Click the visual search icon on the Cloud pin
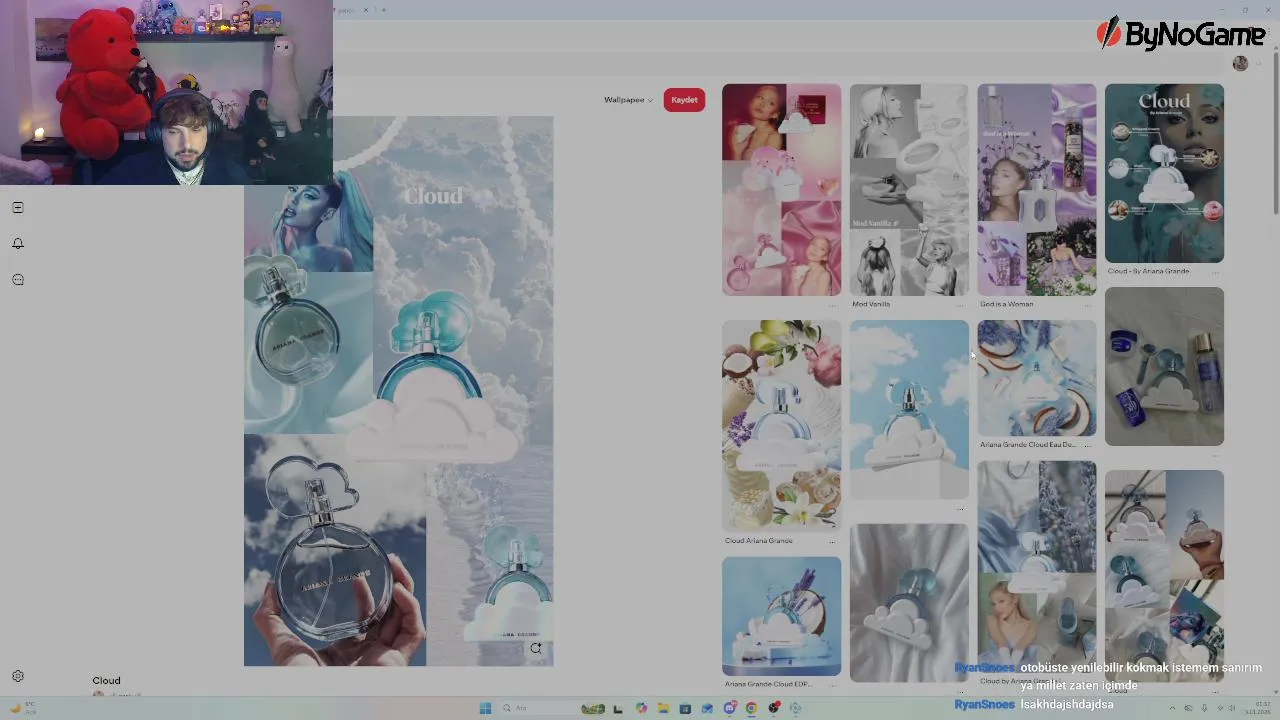This screenshot has height=720, width=1280. 536,649
